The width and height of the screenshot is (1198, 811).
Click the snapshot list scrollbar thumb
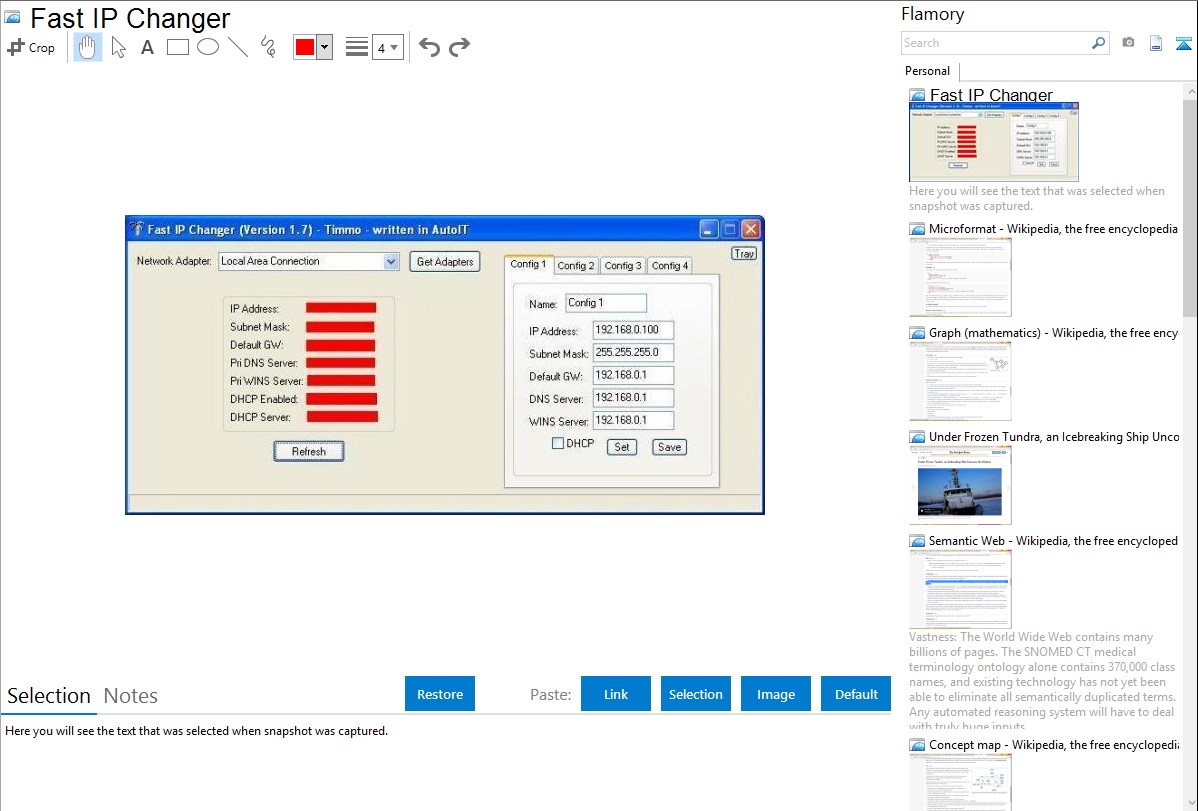[1190, 206]
